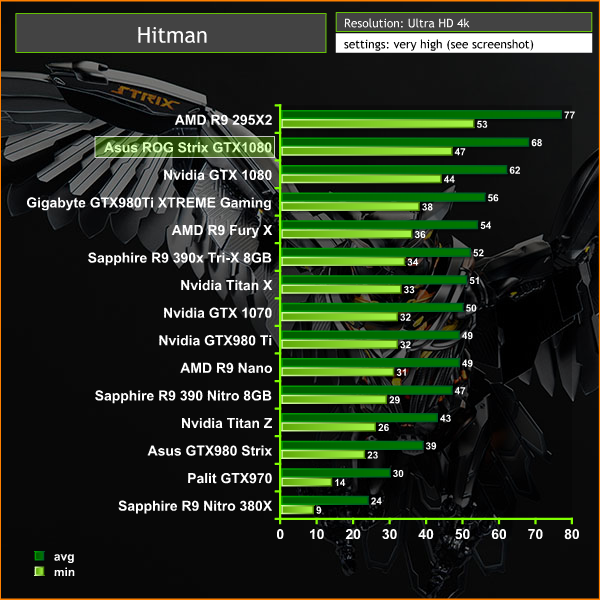
Task: Click Gigabyte GTX980Ti XTREME Gaming label
Action: click(x=149, y=203)
